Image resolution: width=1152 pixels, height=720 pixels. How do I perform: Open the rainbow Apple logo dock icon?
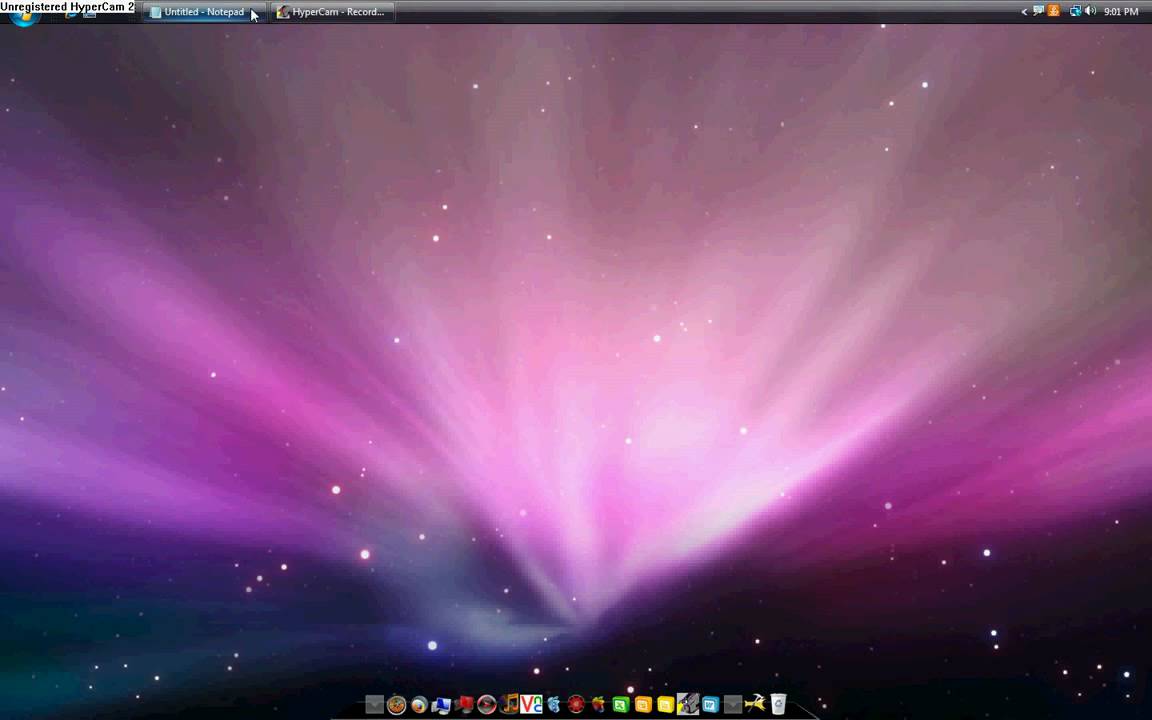coord(599,705)
